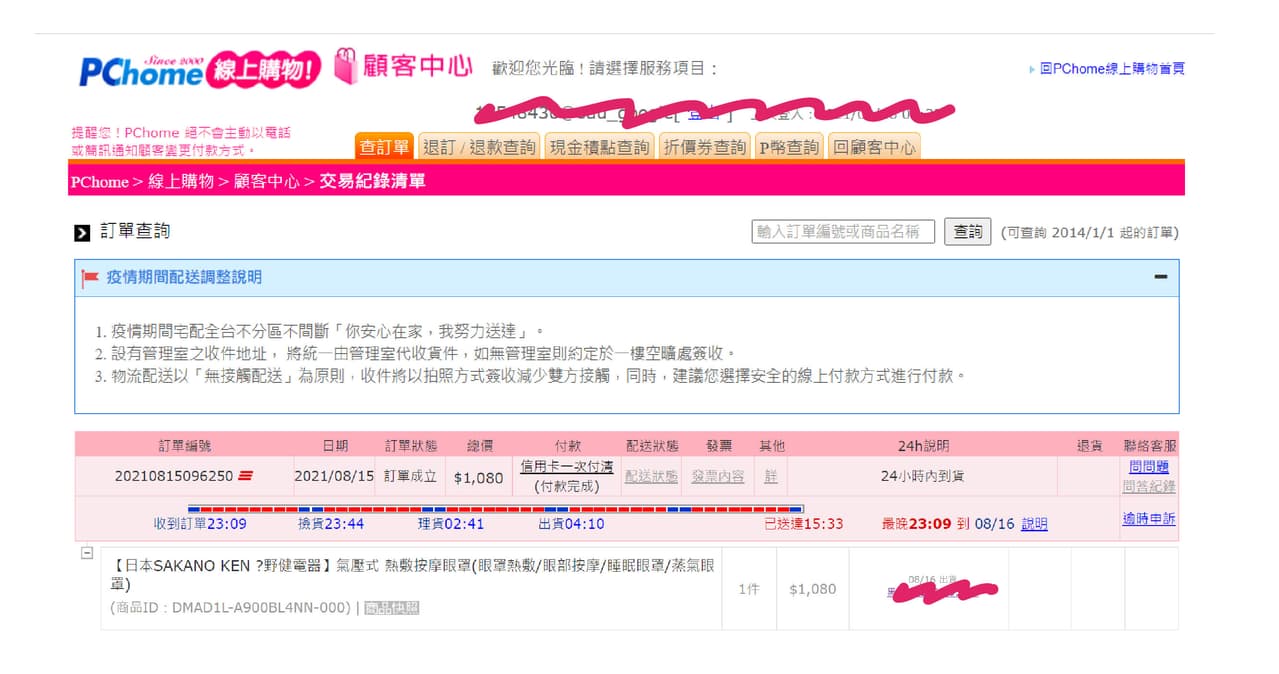Click the order date 2021/08/15

pos(334,477)
